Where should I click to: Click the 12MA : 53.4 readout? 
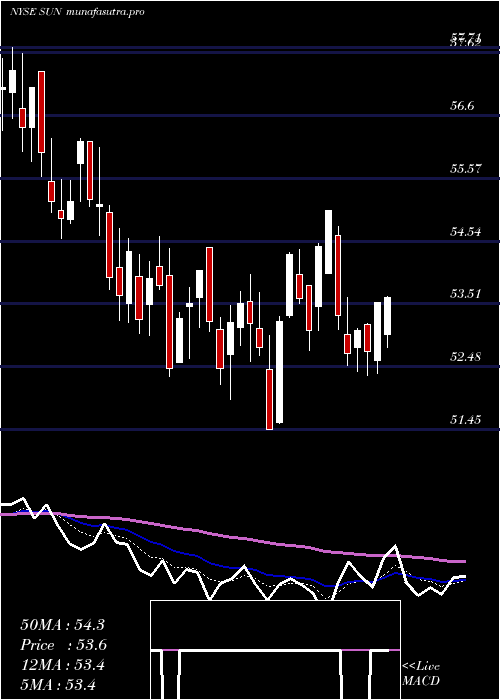click(62, 665)
